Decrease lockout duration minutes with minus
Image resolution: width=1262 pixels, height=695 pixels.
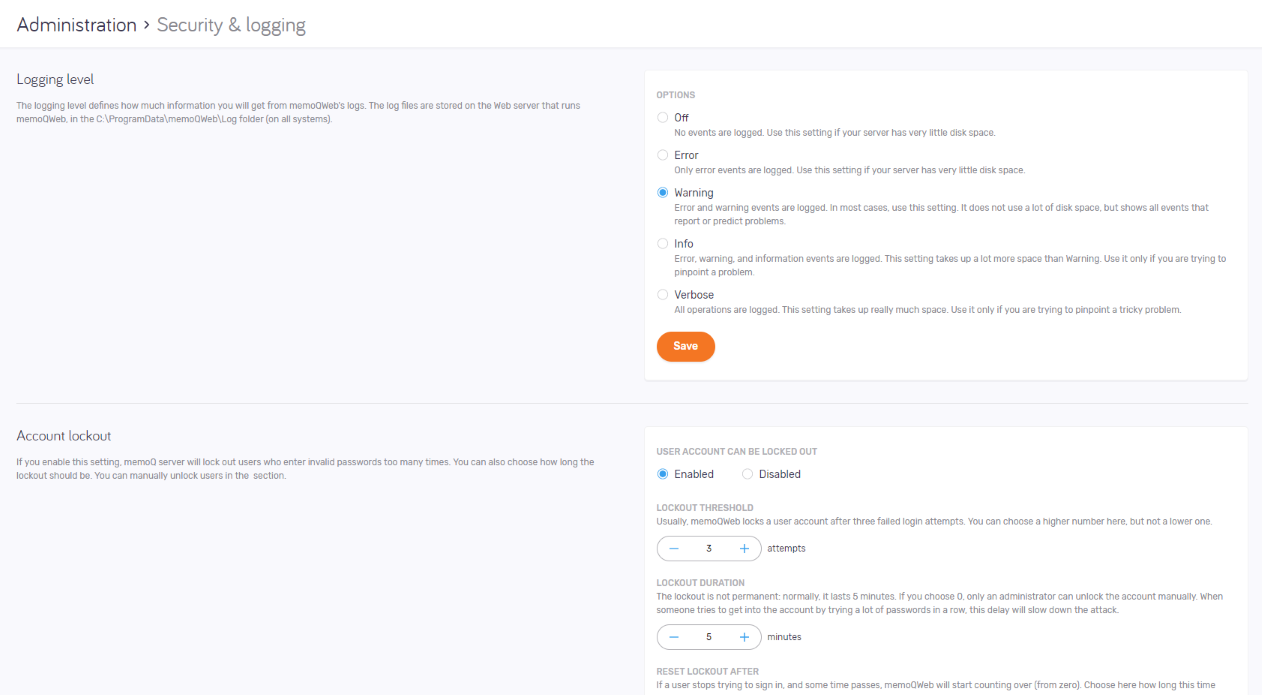(674, 637)
